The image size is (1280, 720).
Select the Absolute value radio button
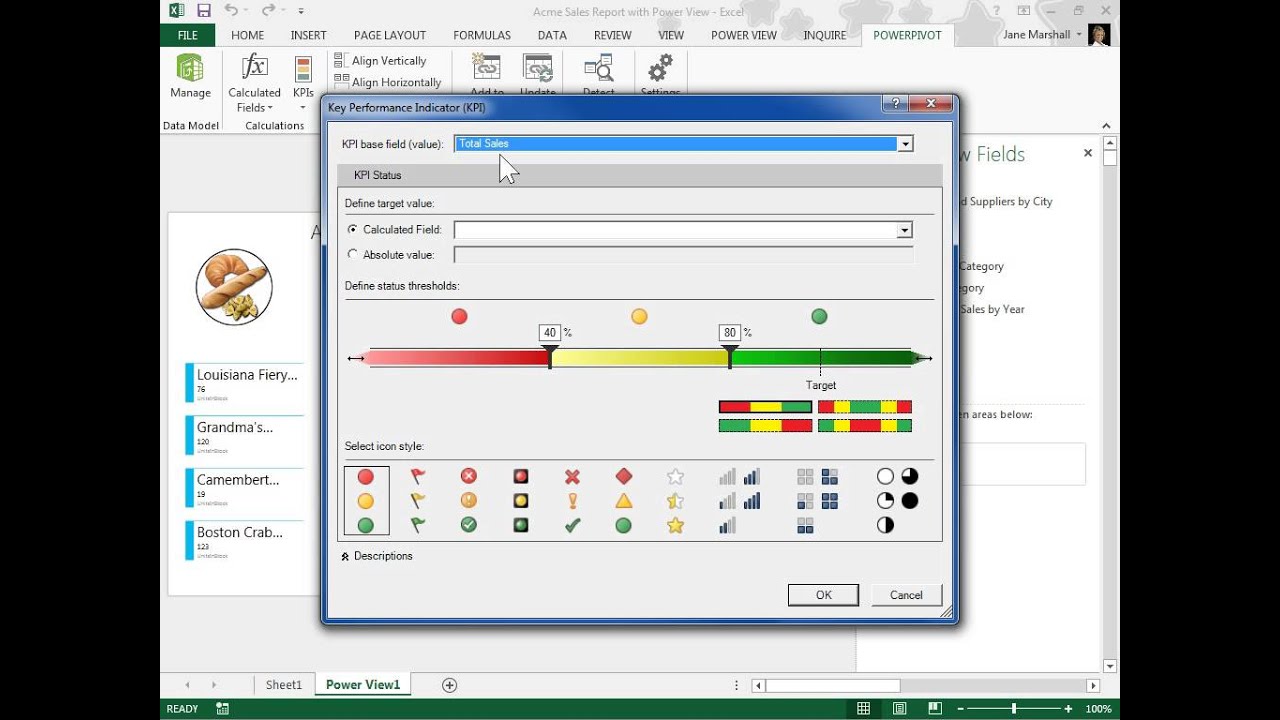click(x=352, y=255)
